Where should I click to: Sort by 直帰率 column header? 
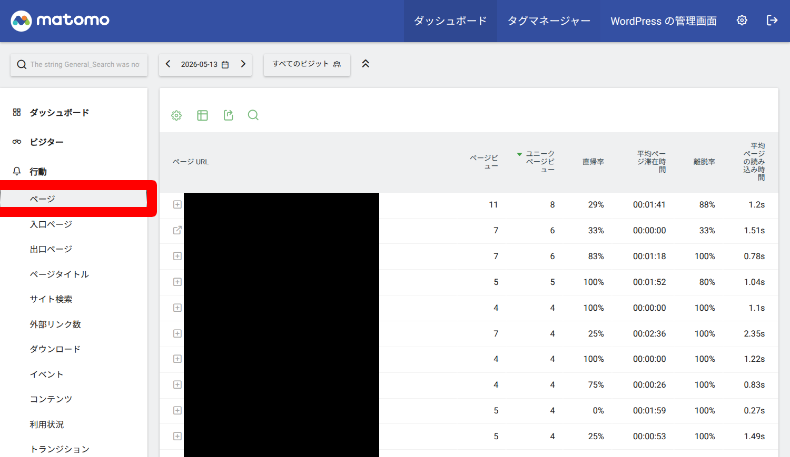tap(593, 162)
